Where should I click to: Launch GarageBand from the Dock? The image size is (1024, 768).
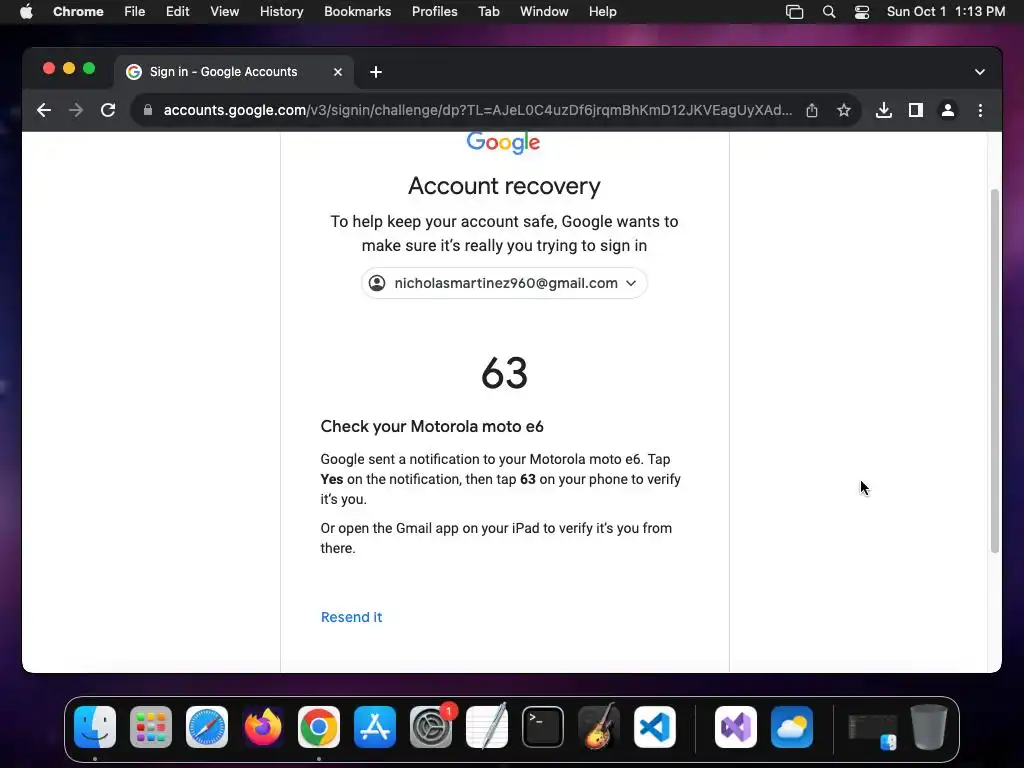[599, 727]
